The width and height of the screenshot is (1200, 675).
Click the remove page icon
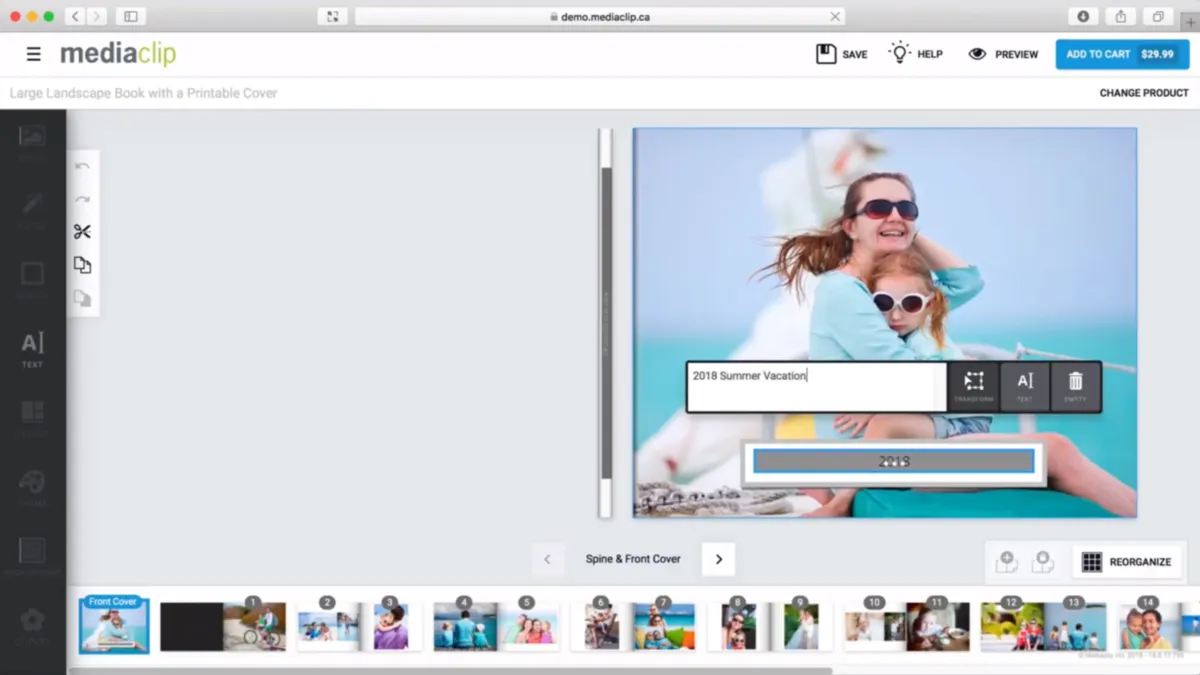coord(1042,561)
